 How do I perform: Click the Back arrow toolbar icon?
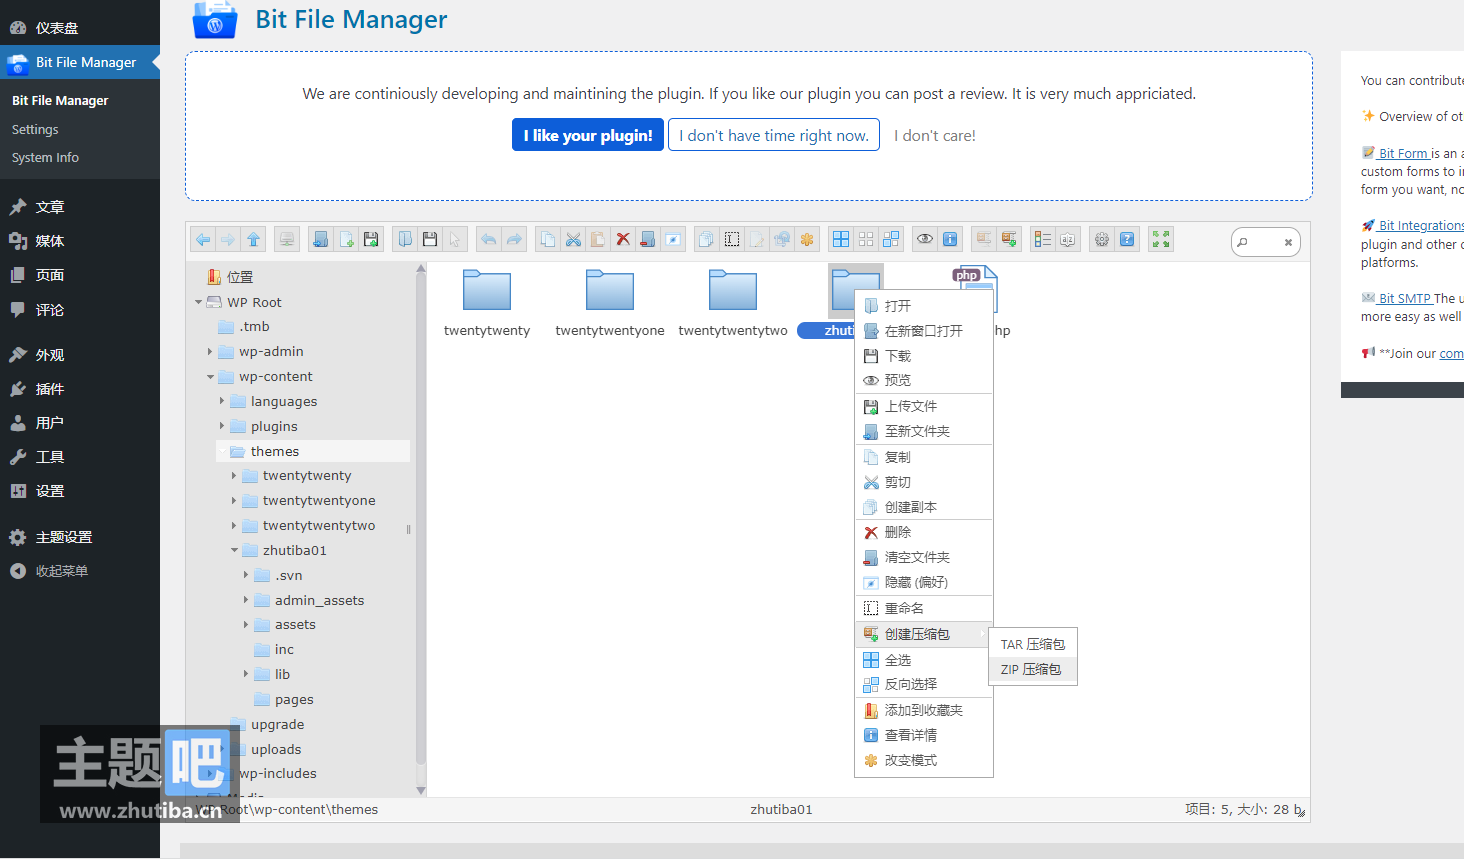(x=203, y=239)
